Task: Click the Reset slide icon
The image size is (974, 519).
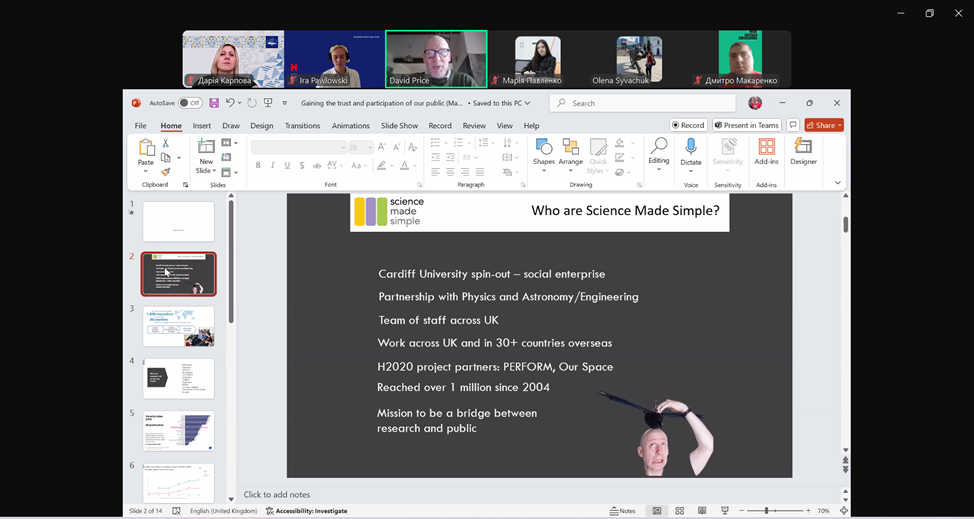Action: tap(226, 158)
